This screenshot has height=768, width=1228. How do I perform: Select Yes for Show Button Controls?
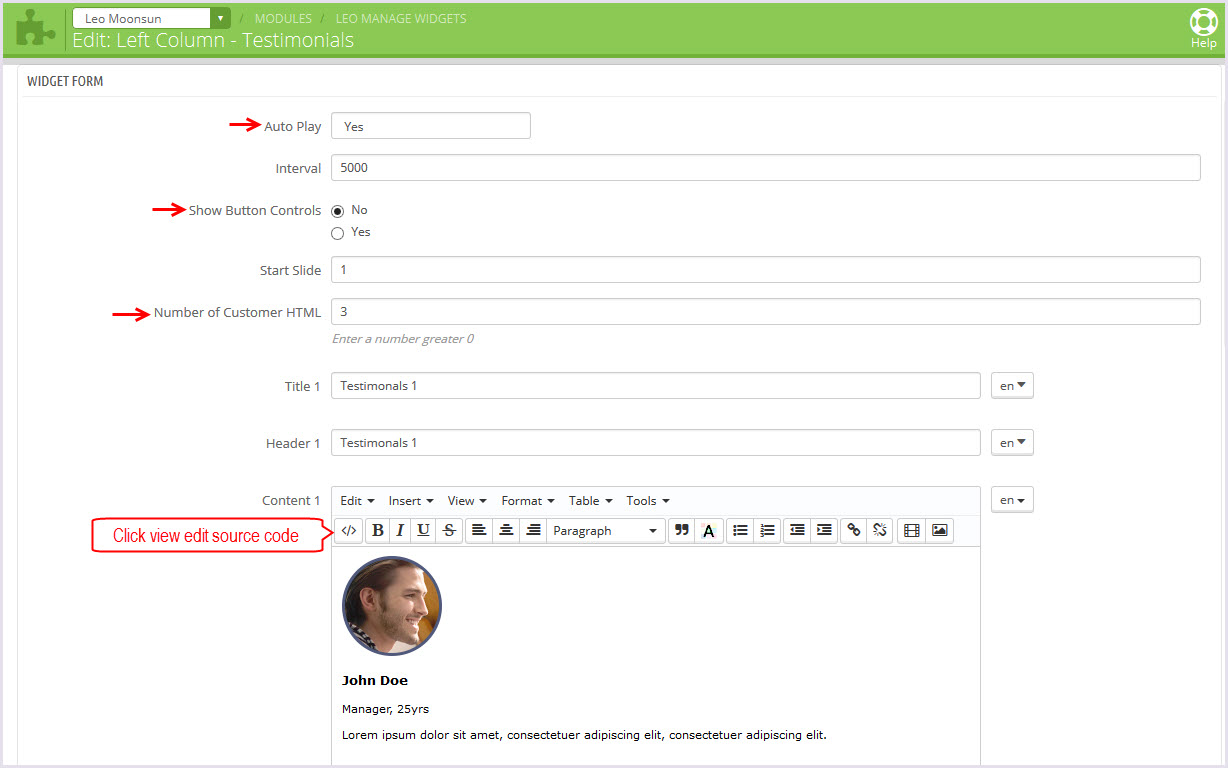pyautogui.click(x=337, y=233)
